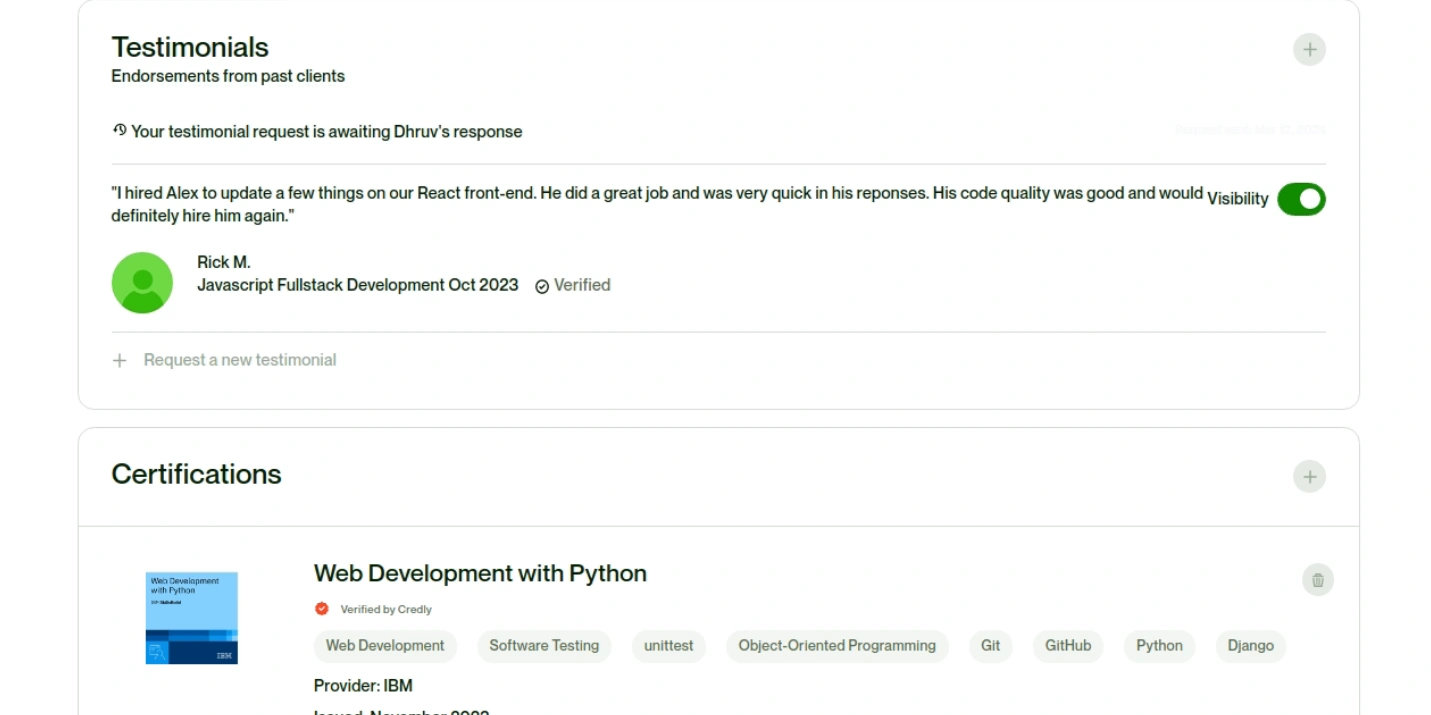Select the Django skill tag
1431x715 pixels.
(x=1251, y=646)
